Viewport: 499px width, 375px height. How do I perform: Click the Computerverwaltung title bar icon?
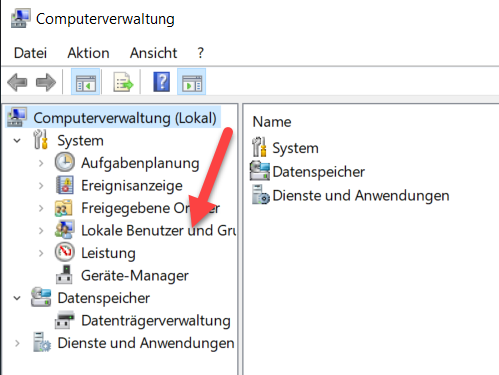[x=20, y=18]
